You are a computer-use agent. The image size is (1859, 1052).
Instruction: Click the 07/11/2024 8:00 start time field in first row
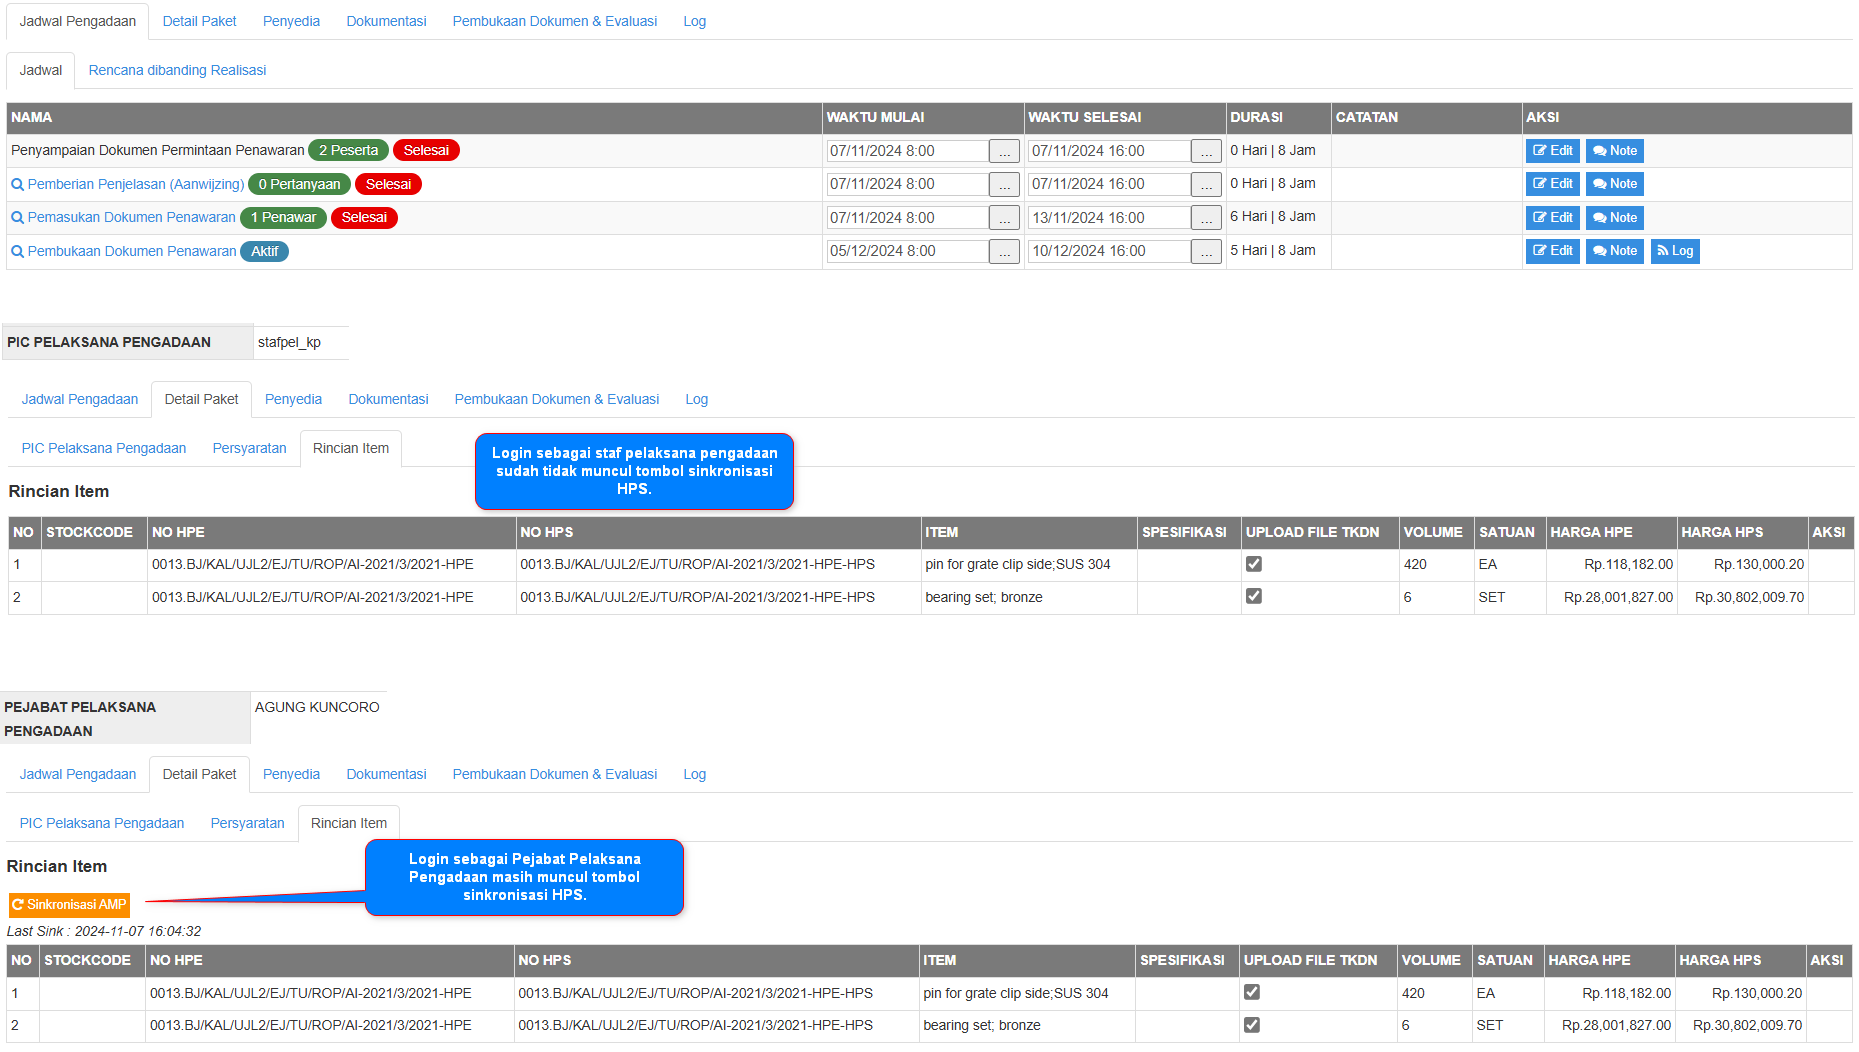(x=907, y=151)
